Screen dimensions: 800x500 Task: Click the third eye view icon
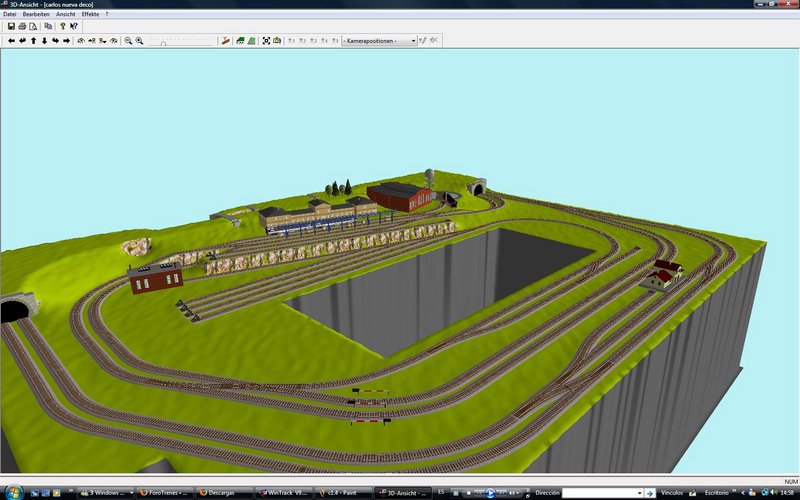tap(103, 41)
